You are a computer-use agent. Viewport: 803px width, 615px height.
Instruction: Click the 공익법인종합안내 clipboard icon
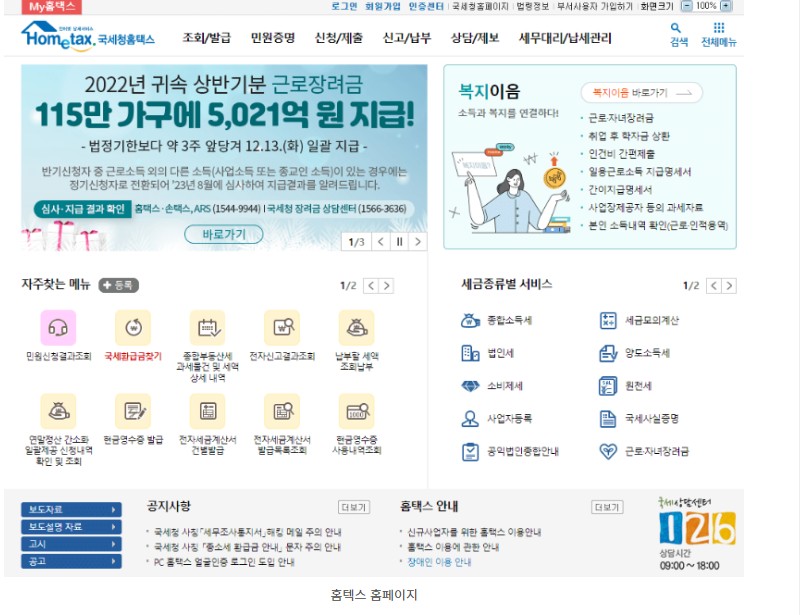[x=470, y=452]
